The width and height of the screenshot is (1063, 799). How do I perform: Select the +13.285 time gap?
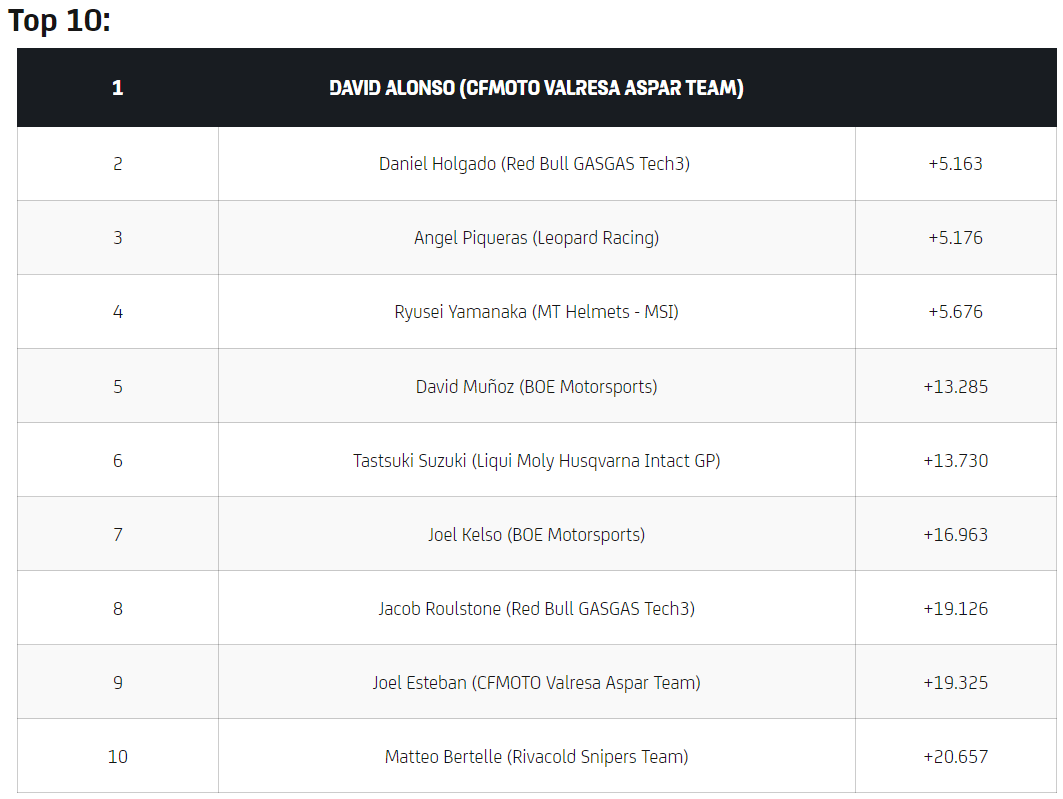tap(955, 386)
